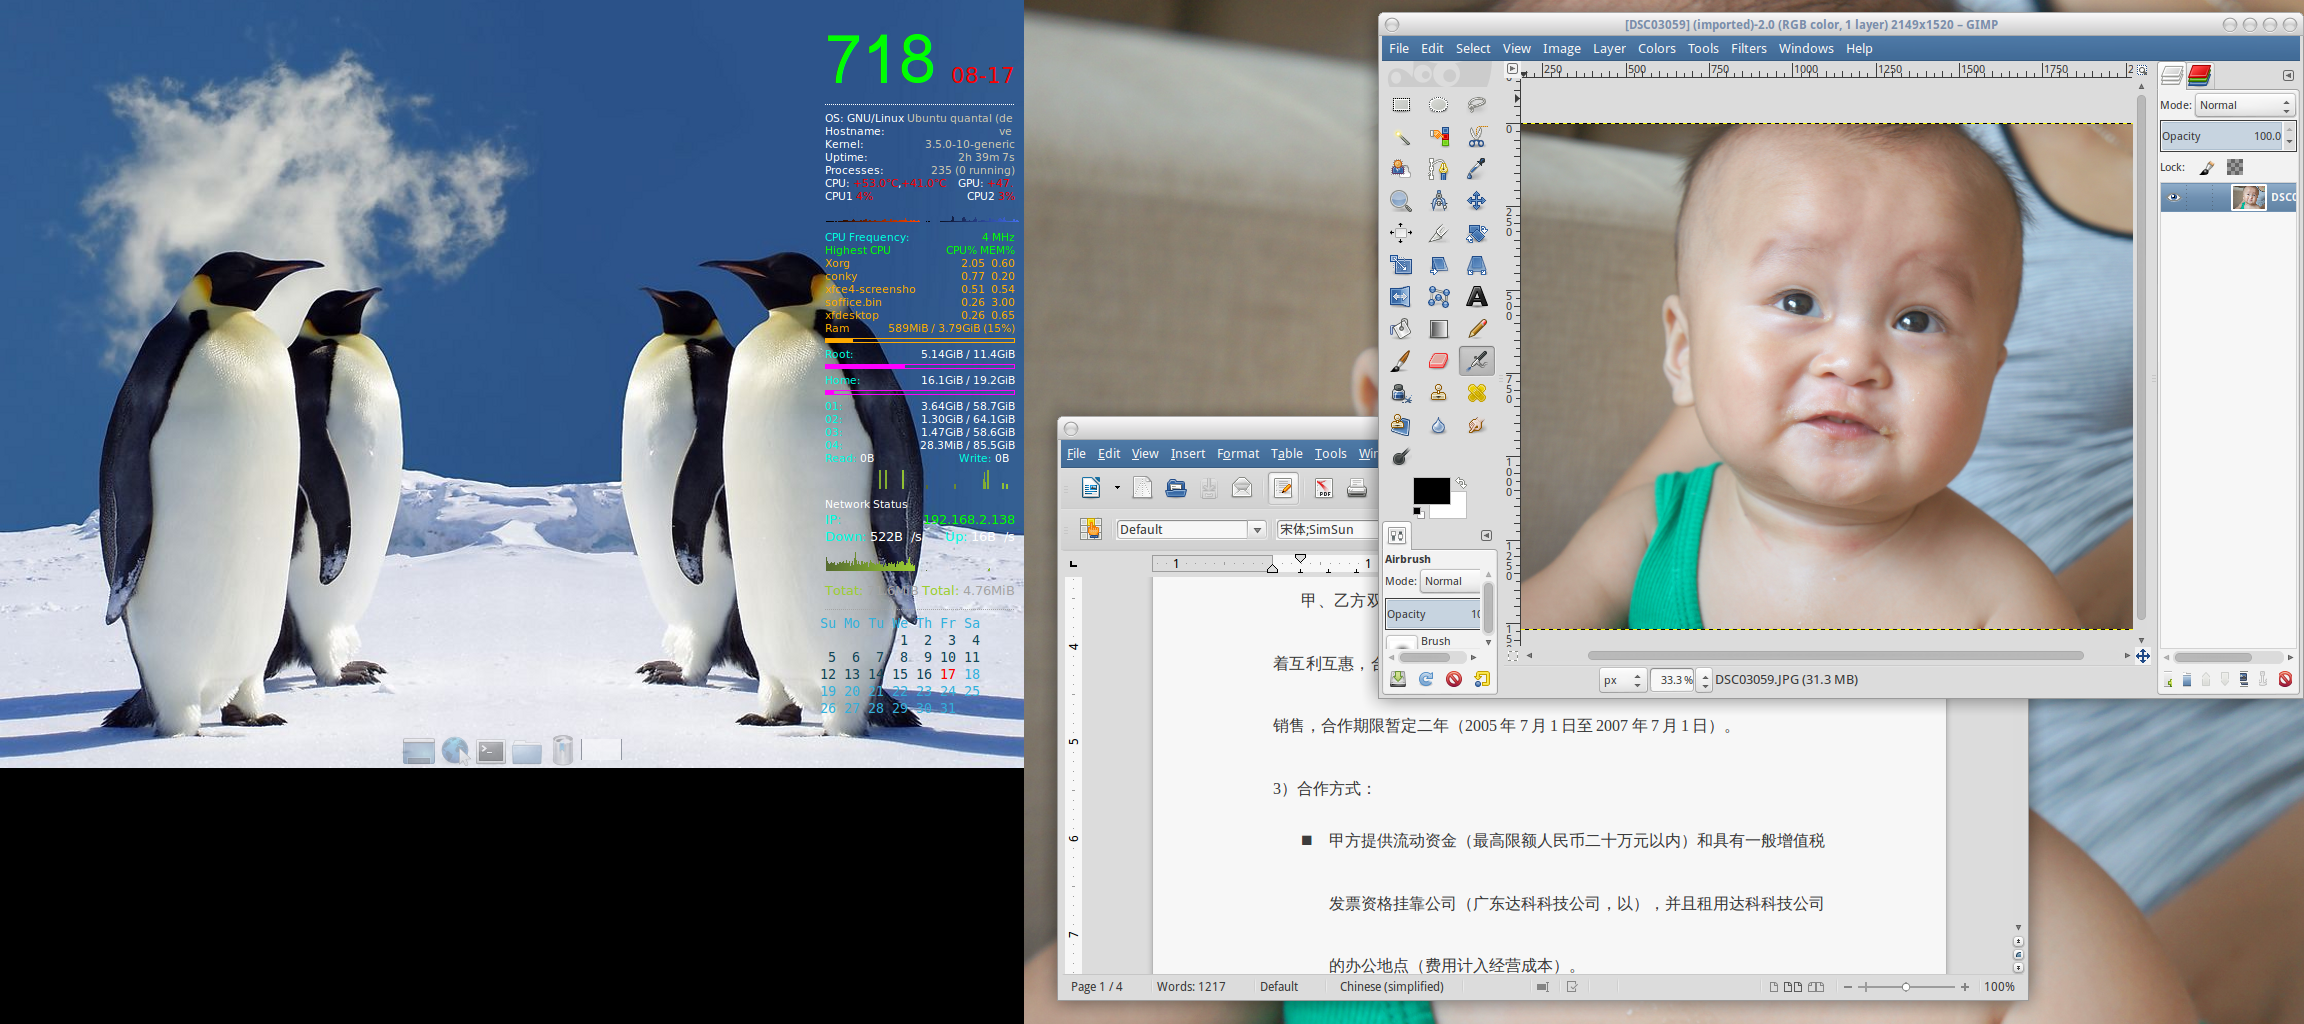2304x1024 pixels.
Task: Open GIMP Filters menu
Action: click(1748, 48)
